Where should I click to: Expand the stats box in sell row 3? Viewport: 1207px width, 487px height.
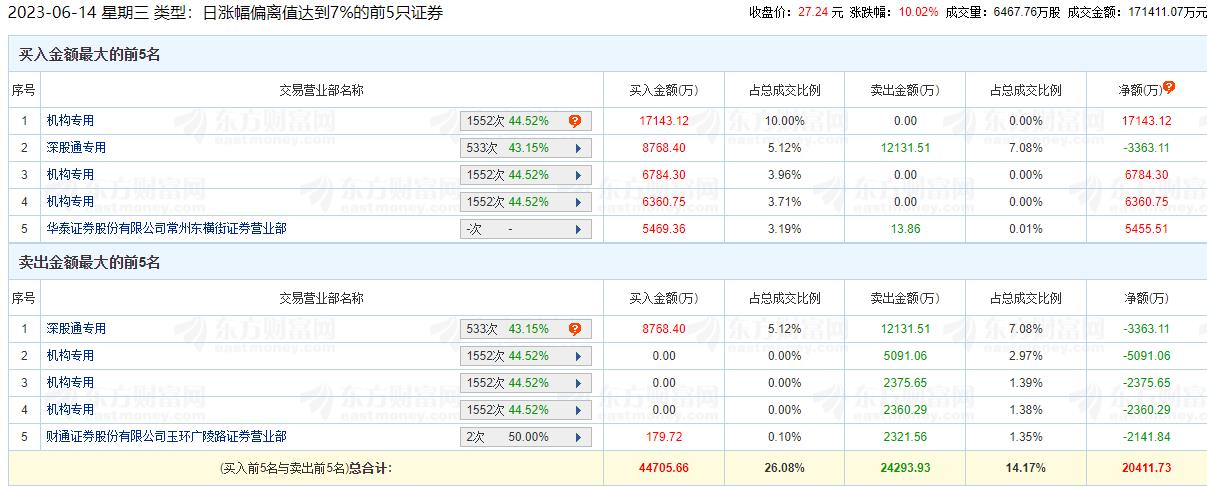click(525, 383)
